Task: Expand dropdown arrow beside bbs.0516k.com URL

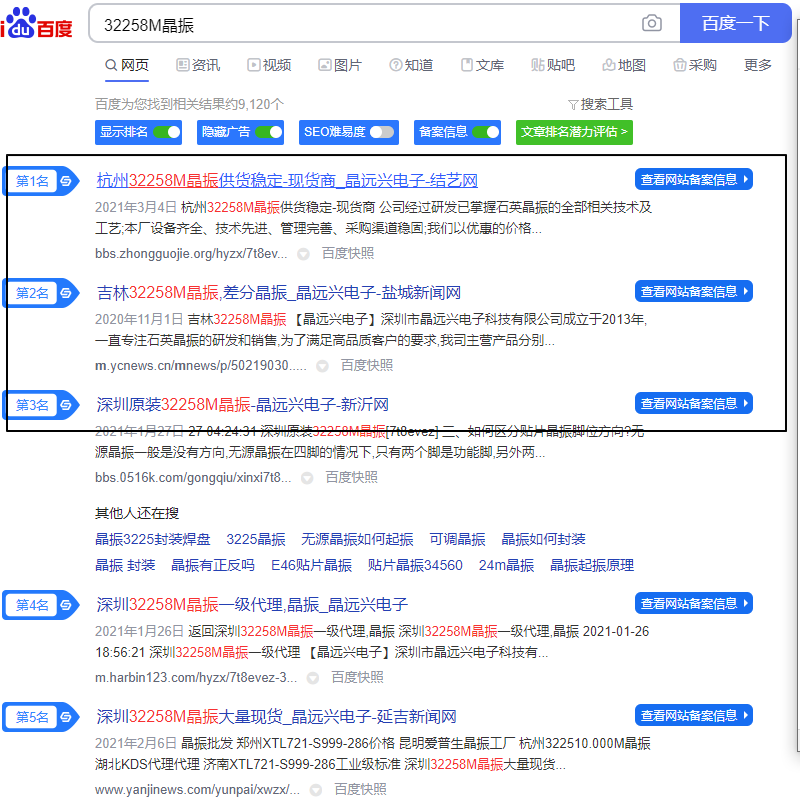Action: (307, 479)
